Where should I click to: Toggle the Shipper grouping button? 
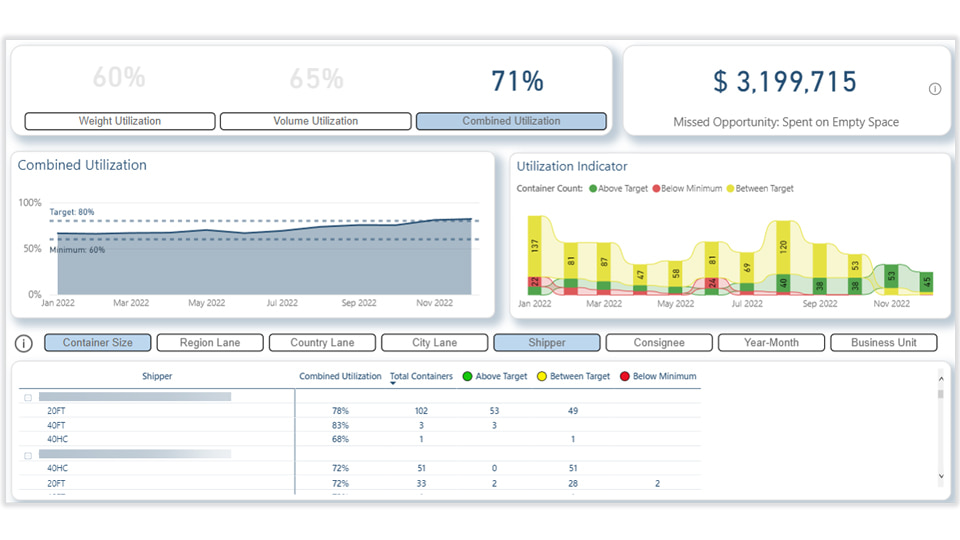tap(547, 343)
